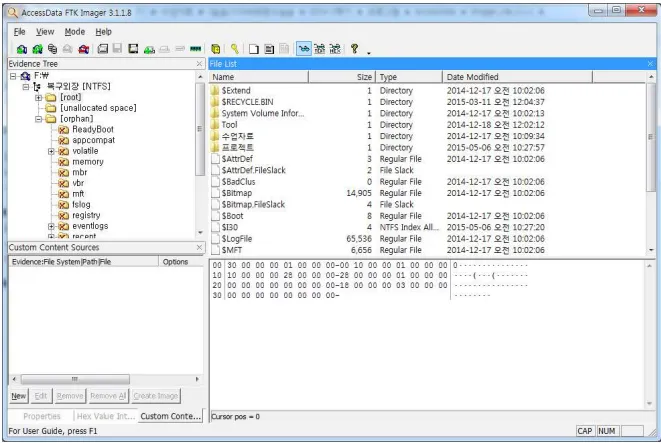Open the View menu
This screenshot has height=443, width=661.
coord(45,32)
